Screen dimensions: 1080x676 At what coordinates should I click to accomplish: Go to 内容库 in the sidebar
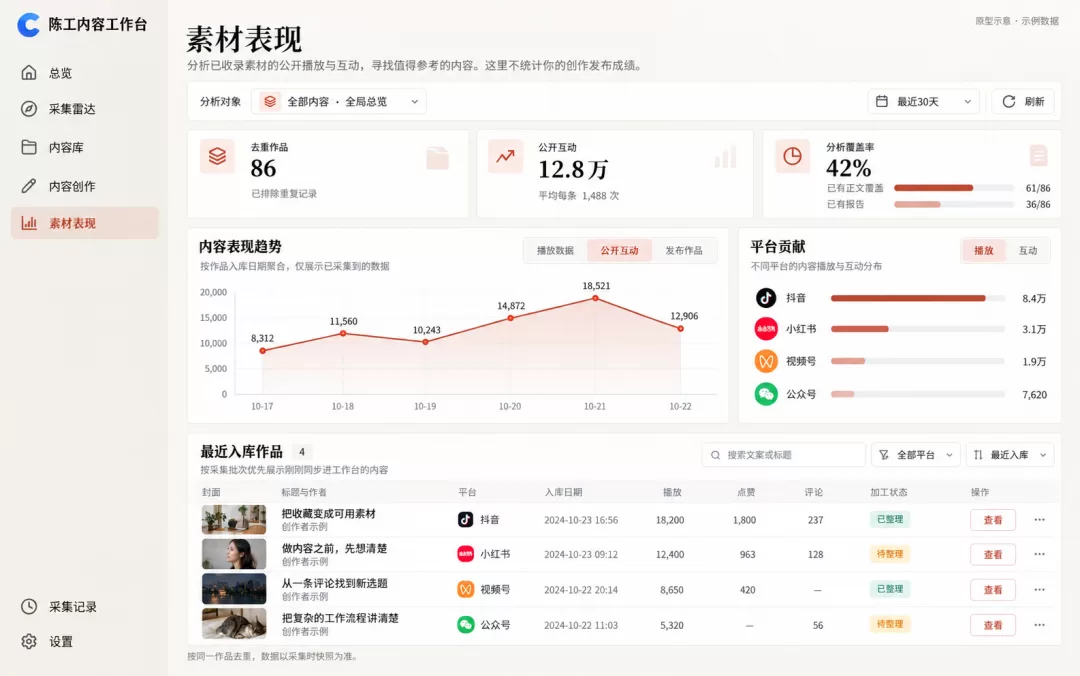(85, 147)
